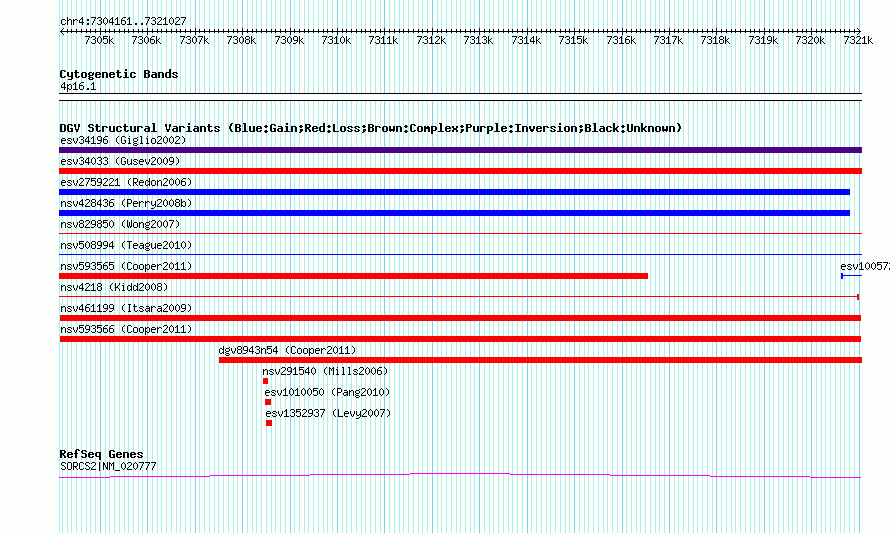This screenshot has height=533, width=890.
Task: Click the RefSeq Genes track title
Action: (x=101, y=454)
